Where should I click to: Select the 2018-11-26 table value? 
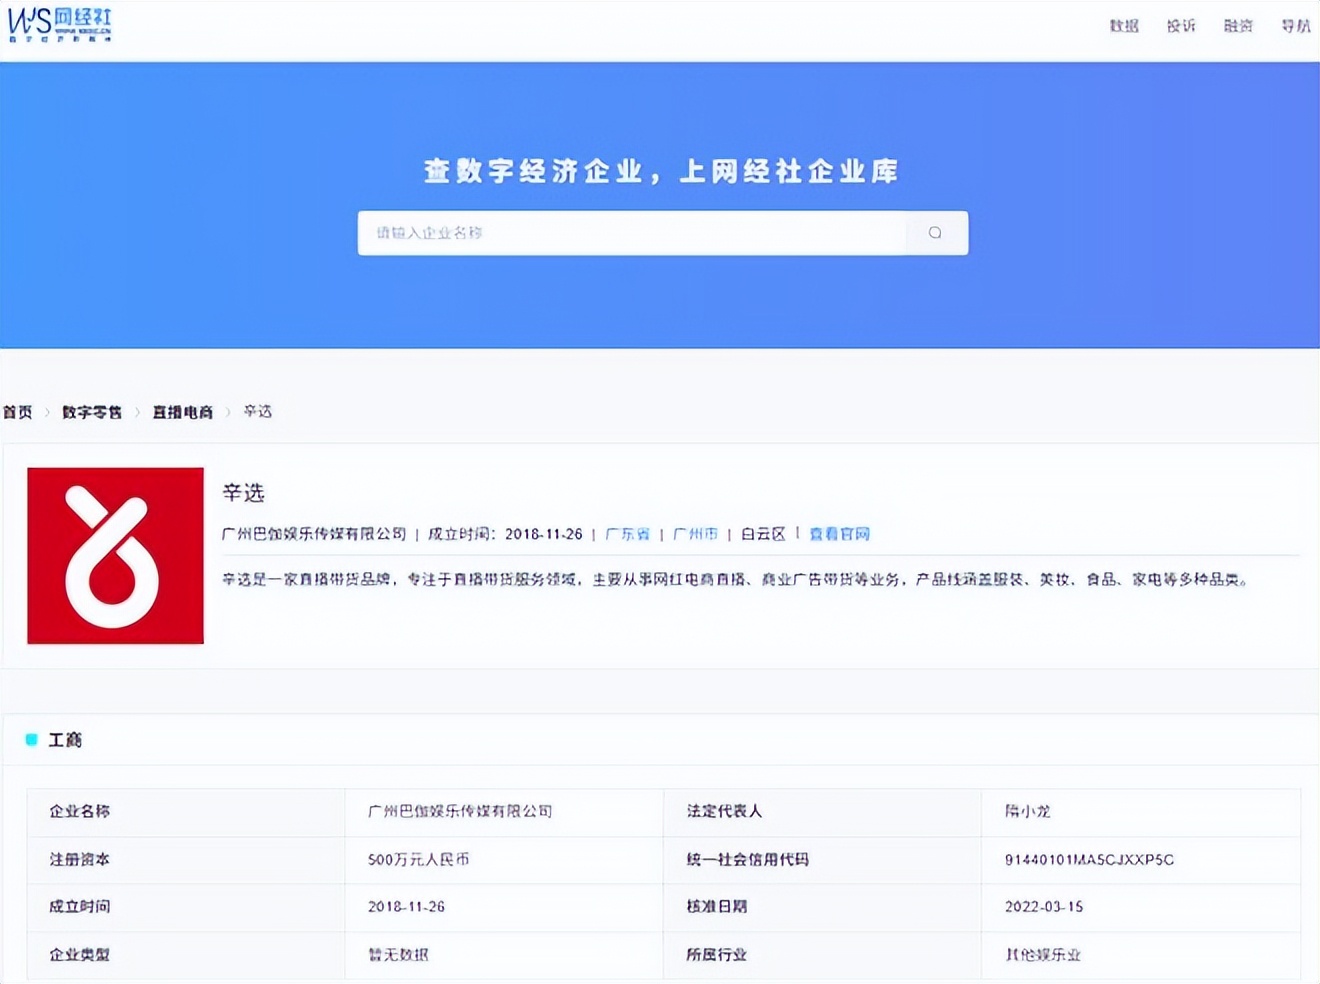coord(406,907)
